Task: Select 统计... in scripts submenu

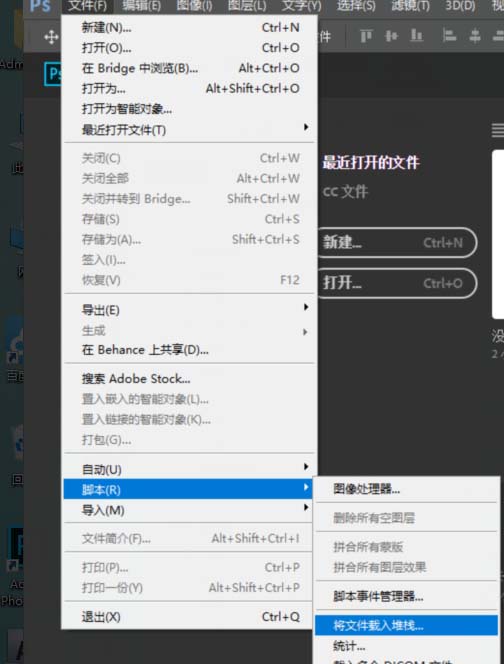Action: pyautogui.click(x=407, y=646)
